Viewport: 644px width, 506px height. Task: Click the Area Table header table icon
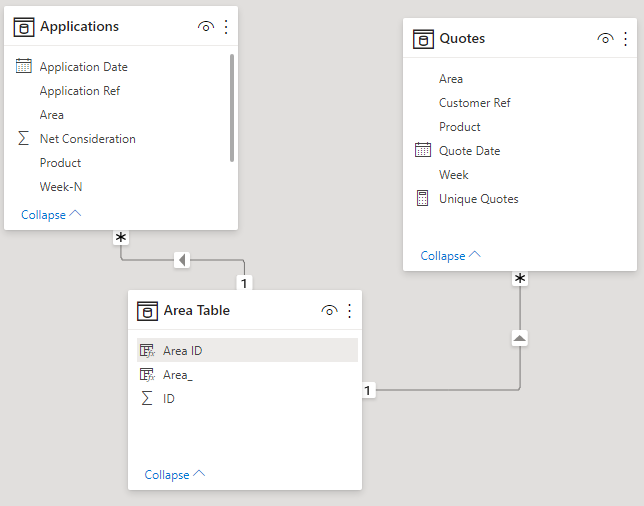147,311
